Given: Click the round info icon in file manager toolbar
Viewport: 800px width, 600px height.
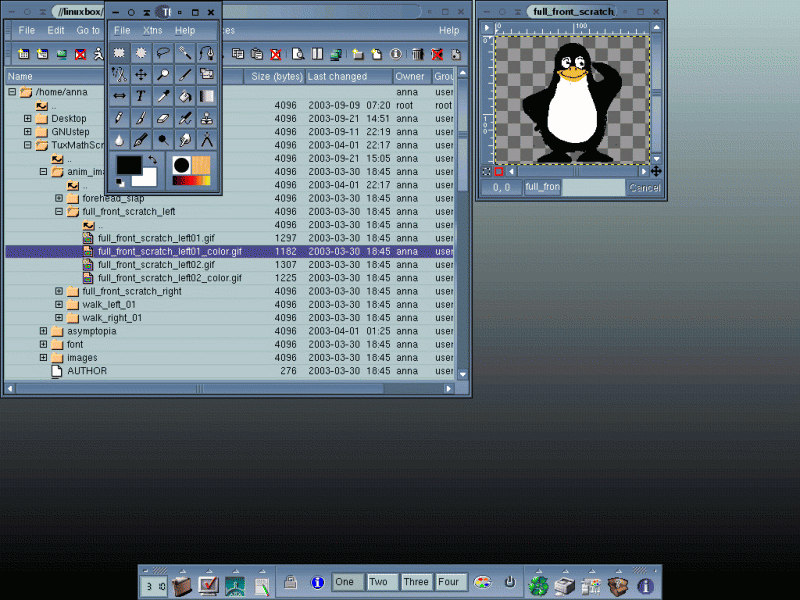Looking at the screenshot, I should click(x=396, y=54).
